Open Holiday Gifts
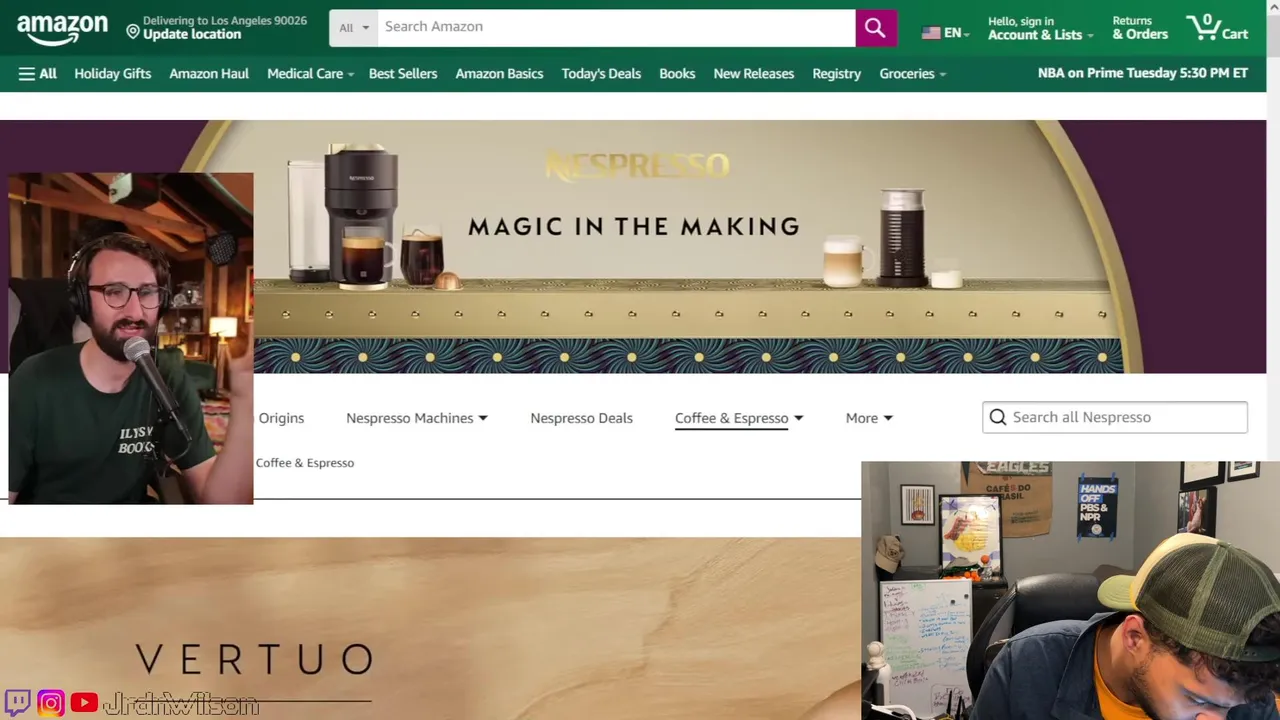The width and height of the screenshot is (1280, 720). [x=113, y=74]
